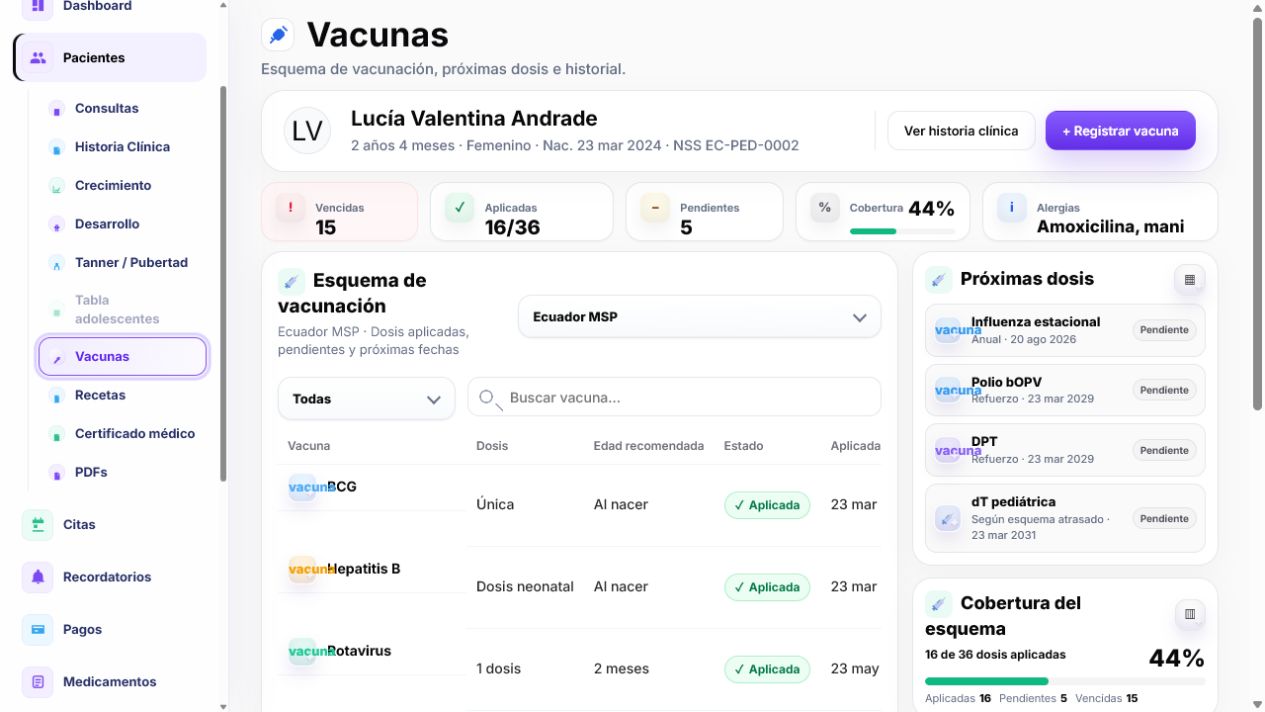Viewport: 1265px width, 712px height.
Task: Click the Vencidas exclamation icon
Action: click(290, 208)
